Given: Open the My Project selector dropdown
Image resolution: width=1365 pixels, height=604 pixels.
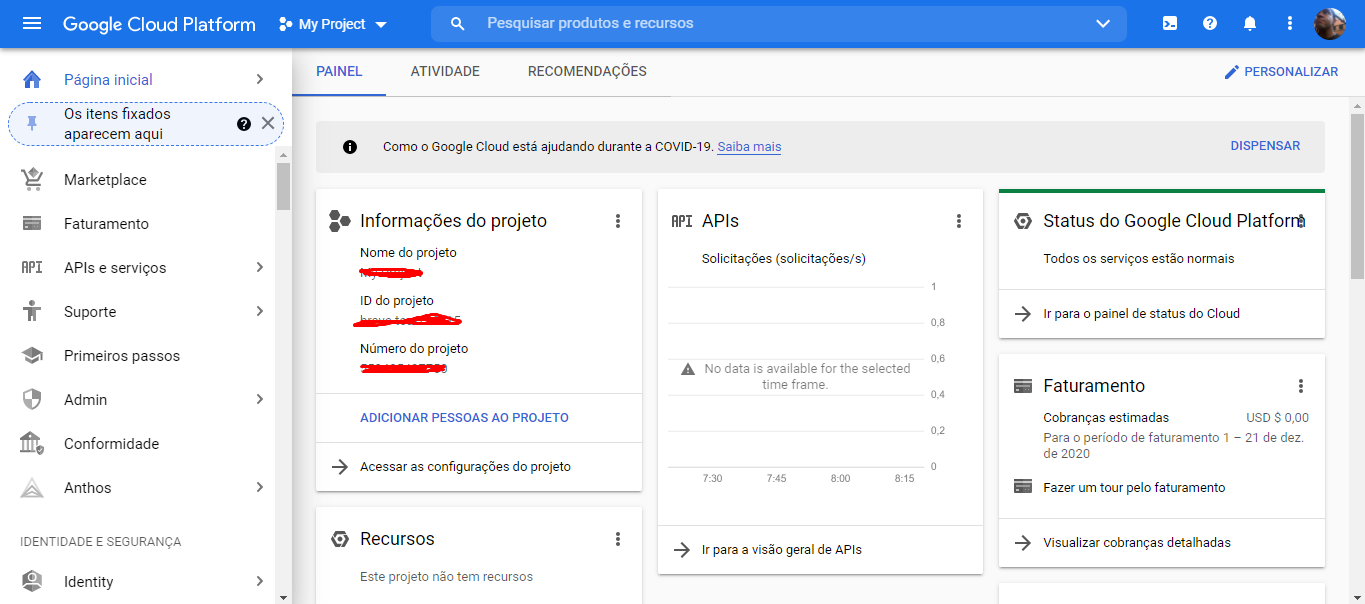Looking at the screenshot, I should tap(333, 24).
